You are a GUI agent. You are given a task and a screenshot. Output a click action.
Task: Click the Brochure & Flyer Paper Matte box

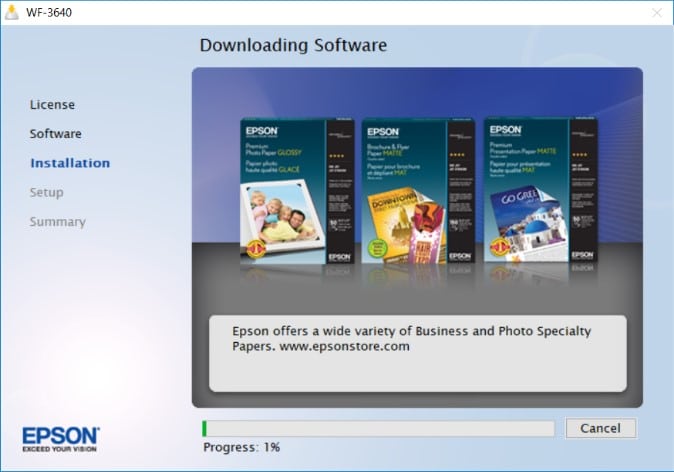click(x=418, y=191)
